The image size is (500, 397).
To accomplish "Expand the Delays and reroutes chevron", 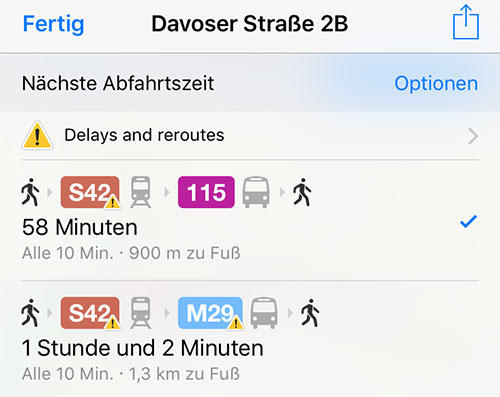I will click(473, 136).
